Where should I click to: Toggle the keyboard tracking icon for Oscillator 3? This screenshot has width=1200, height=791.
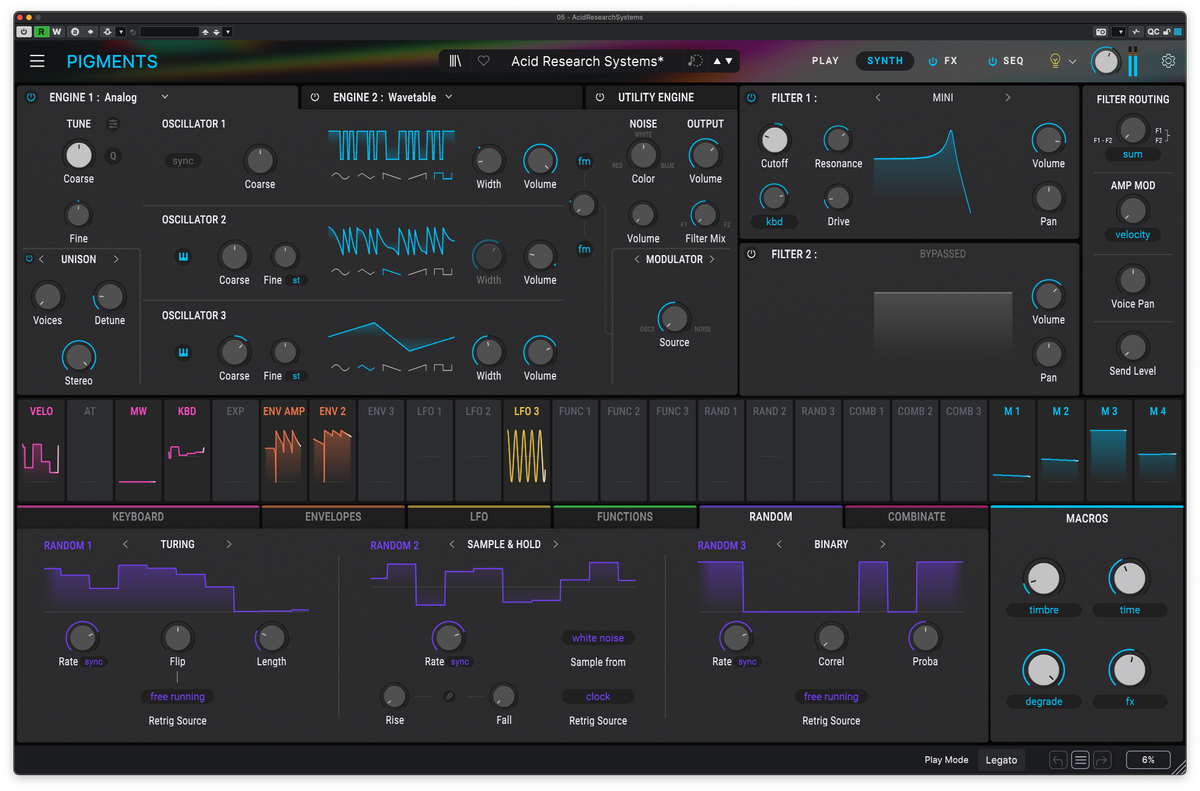point(184,352)
